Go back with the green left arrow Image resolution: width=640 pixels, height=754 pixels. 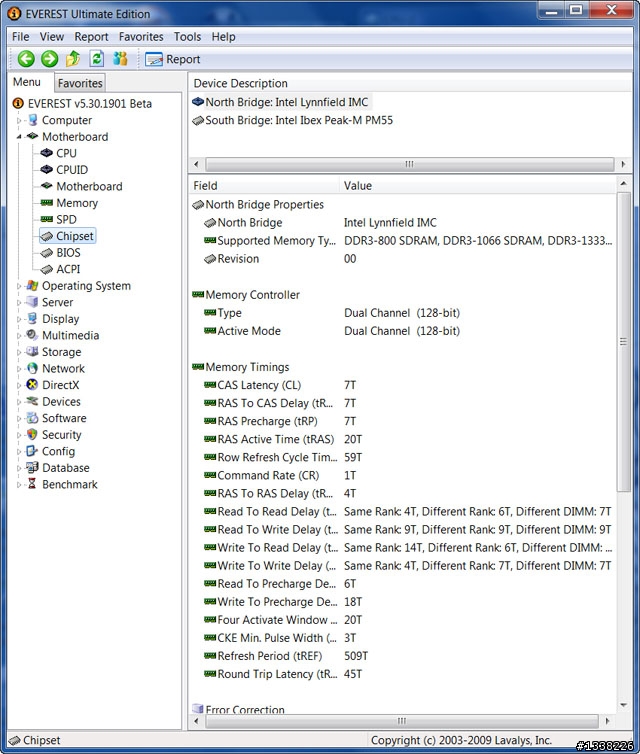[26, 59]
